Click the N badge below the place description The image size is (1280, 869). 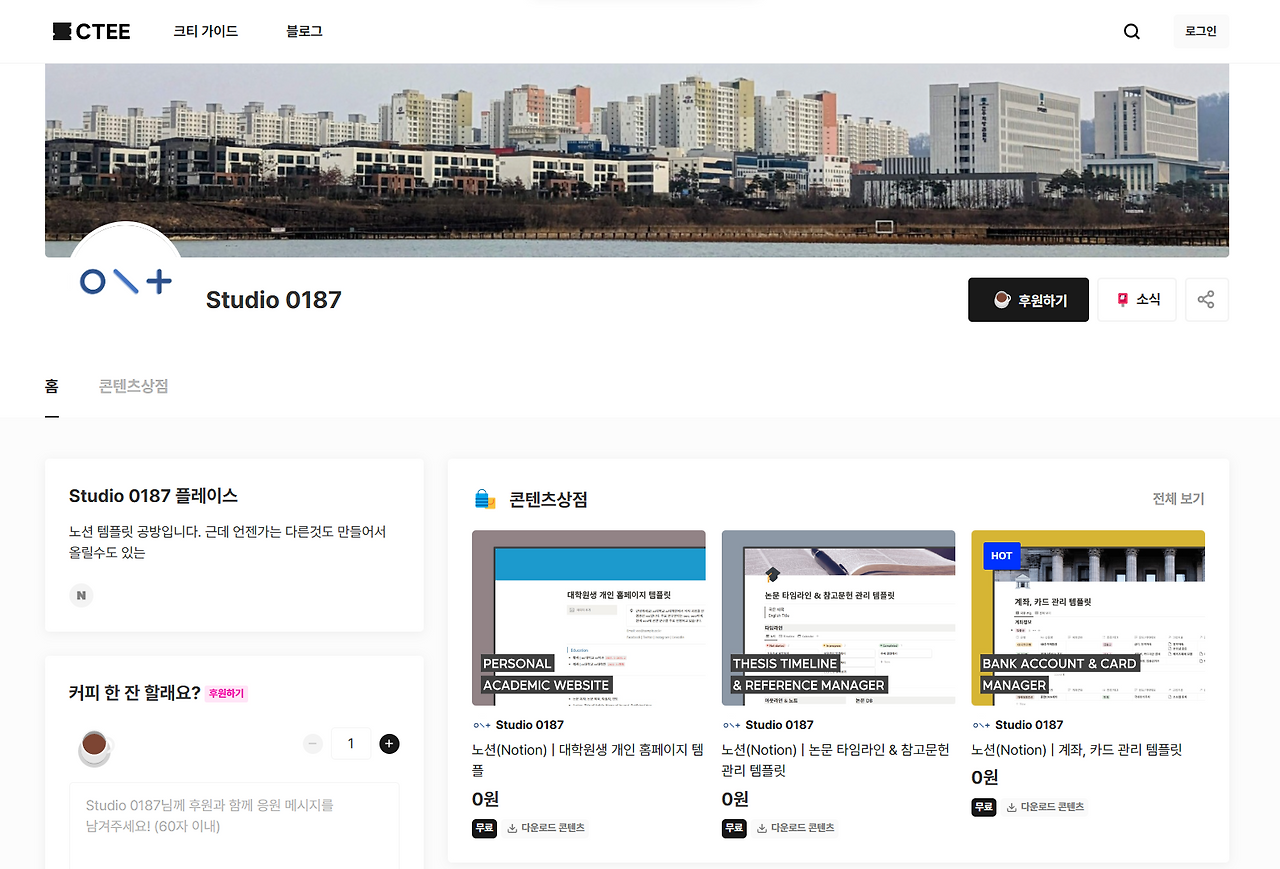[x=80, y=594]
